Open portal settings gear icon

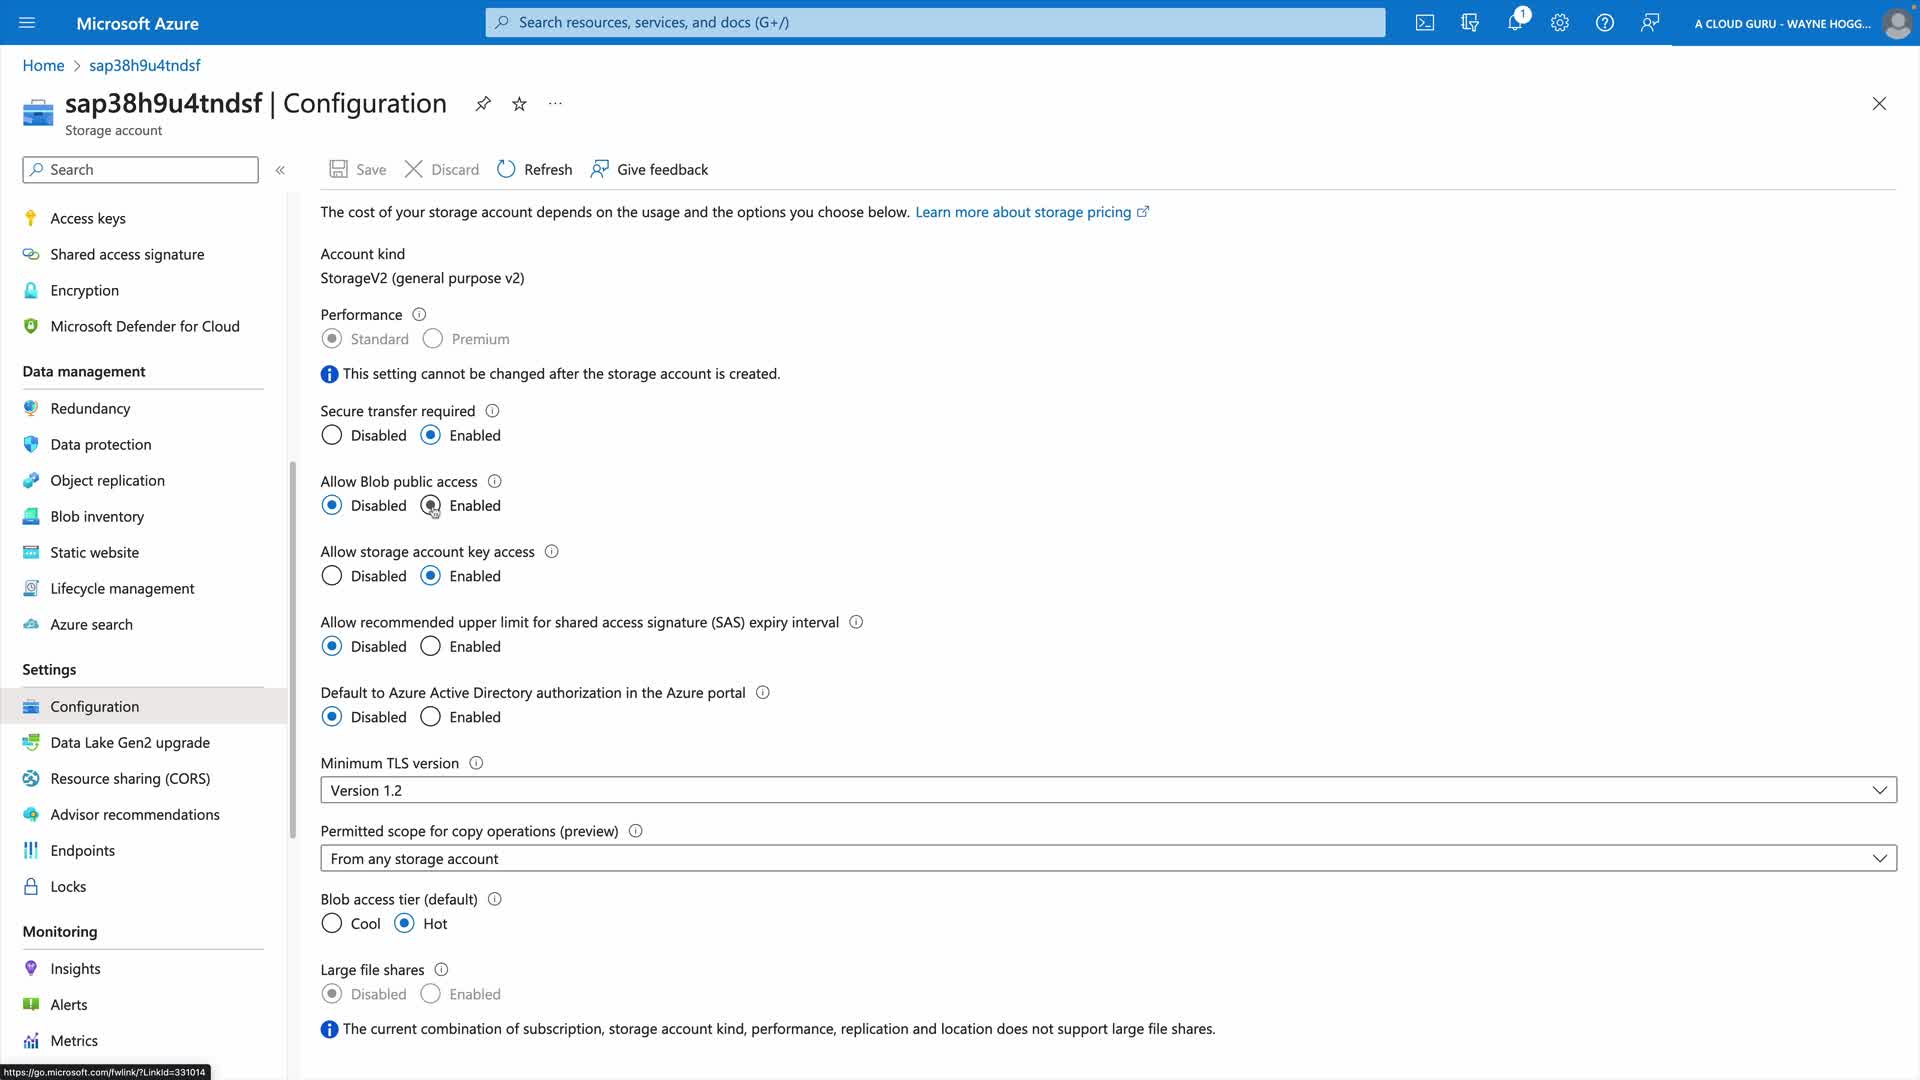(1560, 23)
